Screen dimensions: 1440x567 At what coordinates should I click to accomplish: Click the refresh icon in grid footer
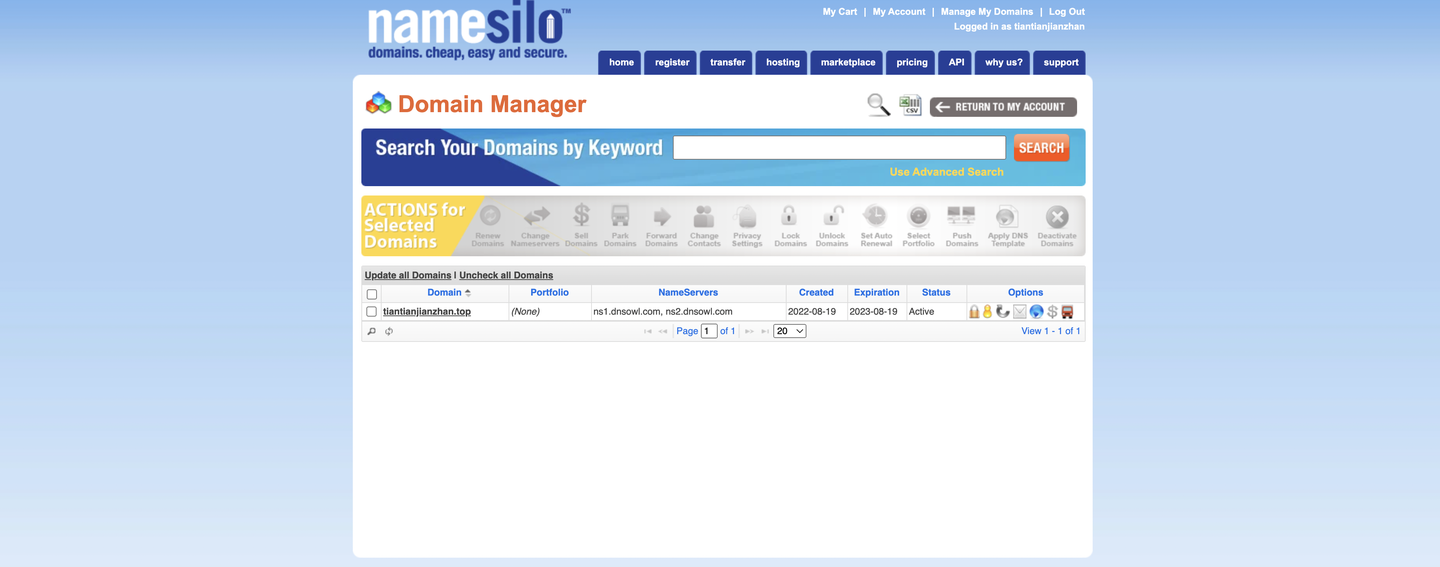click(389, 331)
